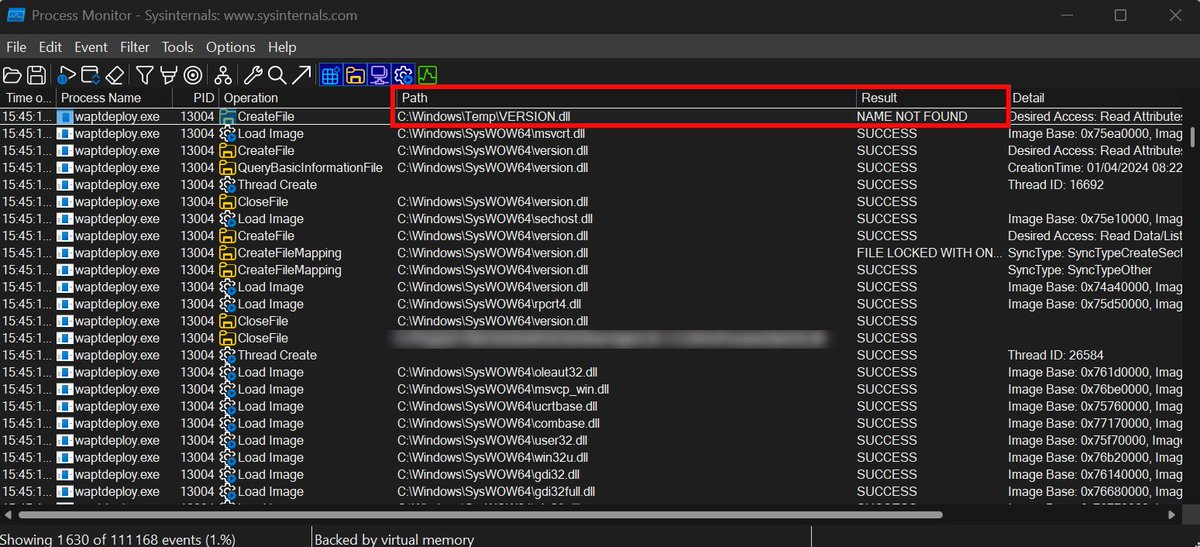This screenshot has width=1200, height=547.
Task: Open the Filter menu
Action: (x=135, y=47)
